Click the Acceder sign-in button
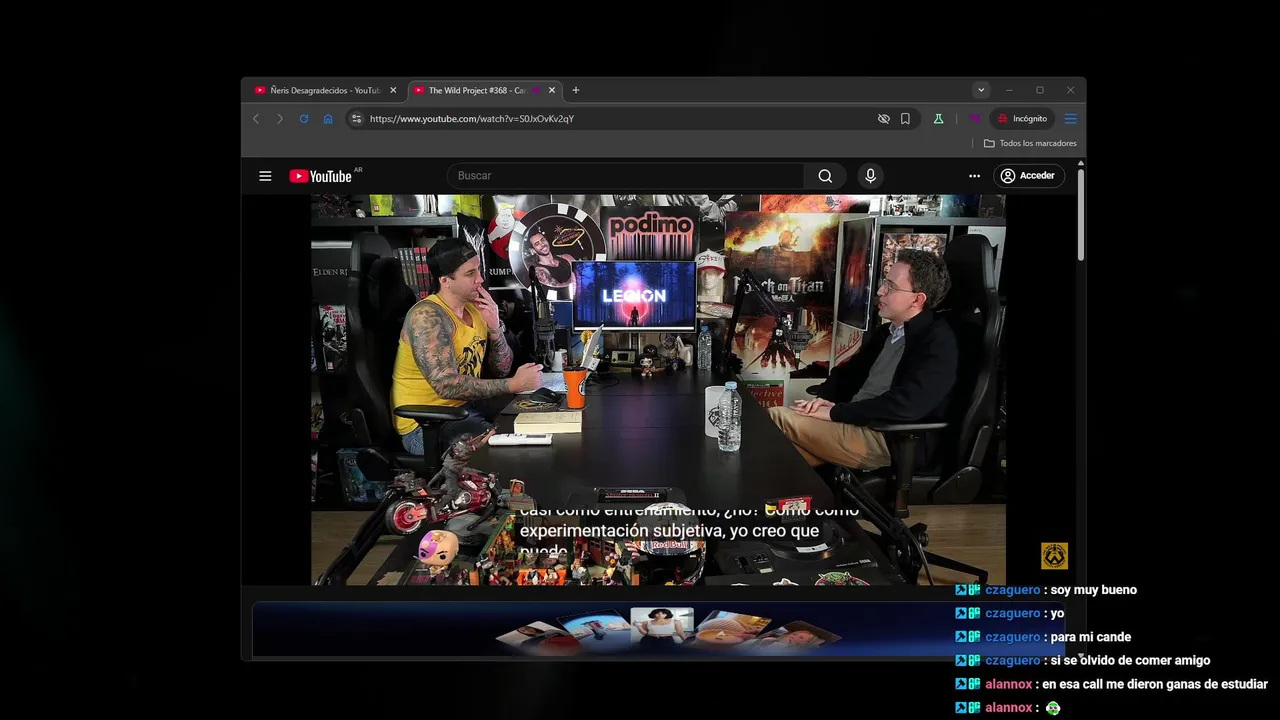Image resolution: width=1280 pixels, height=720 pixels. (x=1028, y=176)
